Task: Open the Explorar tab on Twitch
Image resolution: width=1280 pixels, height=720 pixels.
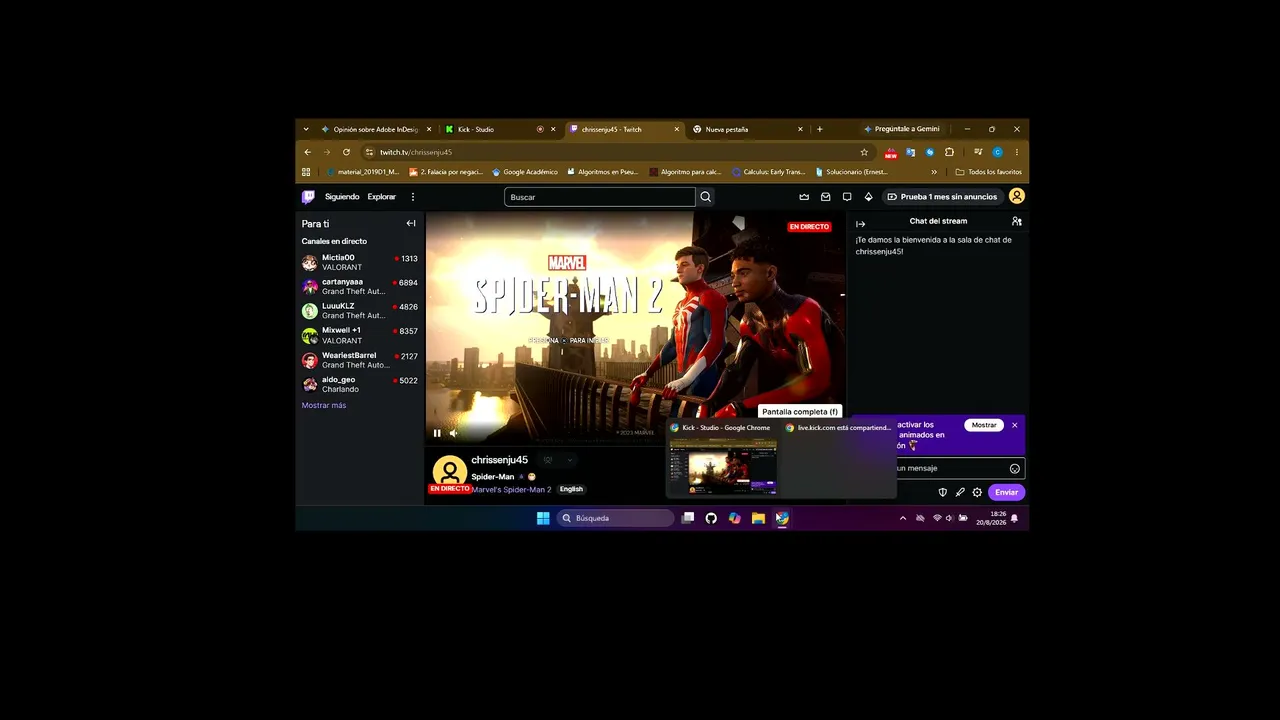Action: click(381, 197)
